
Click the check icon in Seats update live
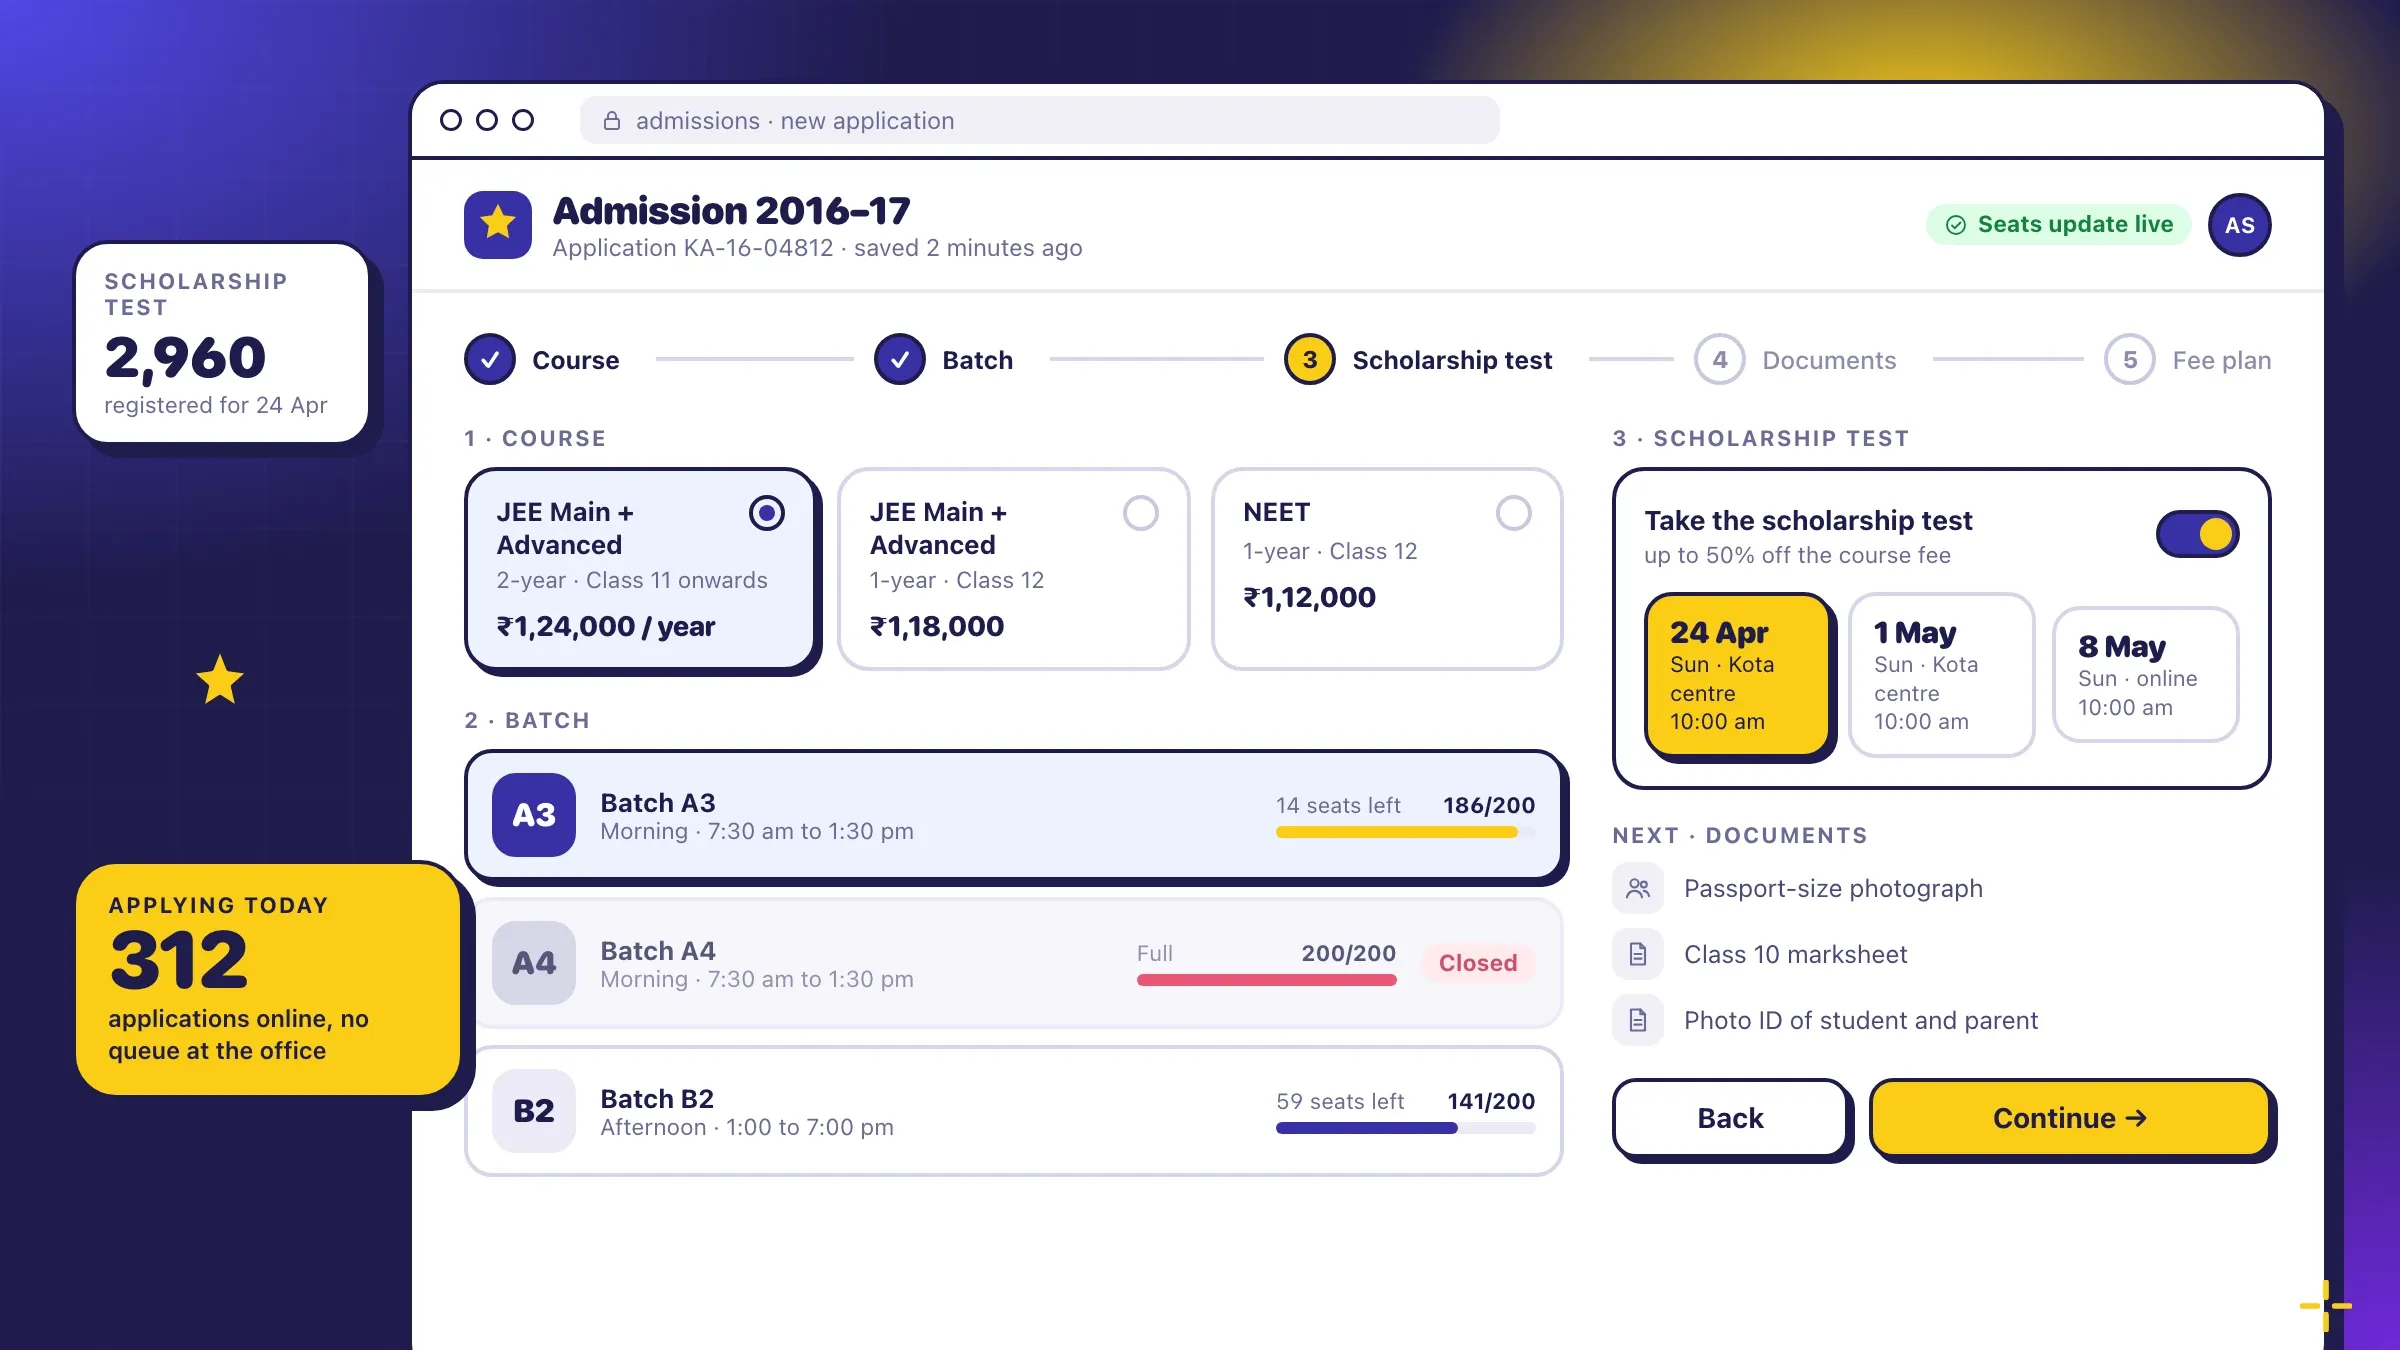(x=1956, y=225)
